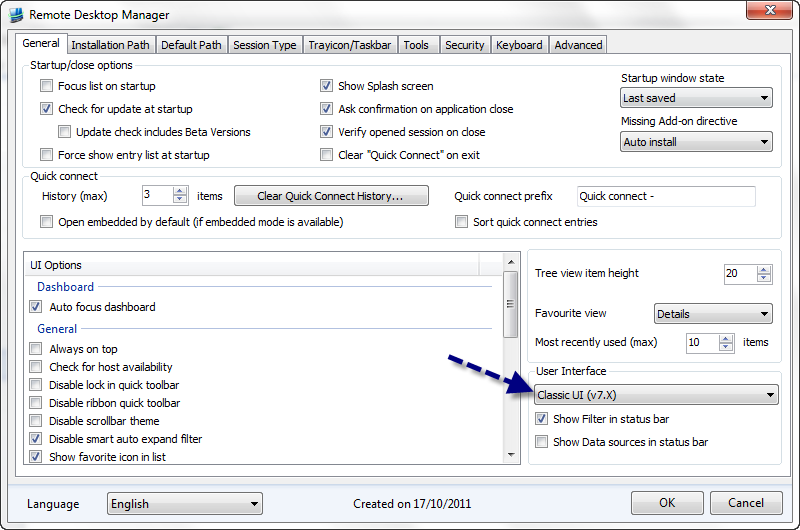Click the UI Options scrollbar thumb
Screen dimensions: 800x530
tap(511, 304)
